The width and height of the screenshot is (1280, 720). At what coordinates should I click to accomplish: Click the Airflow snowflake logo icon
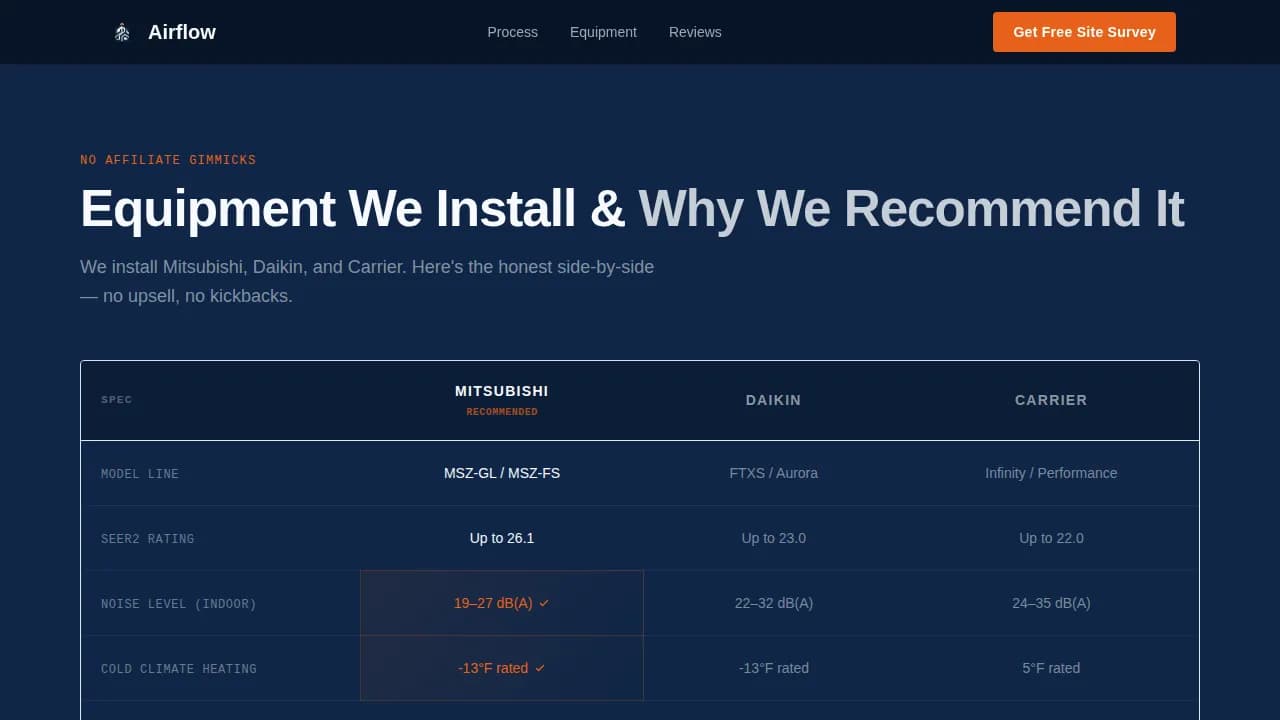click(x=121, y=31)
